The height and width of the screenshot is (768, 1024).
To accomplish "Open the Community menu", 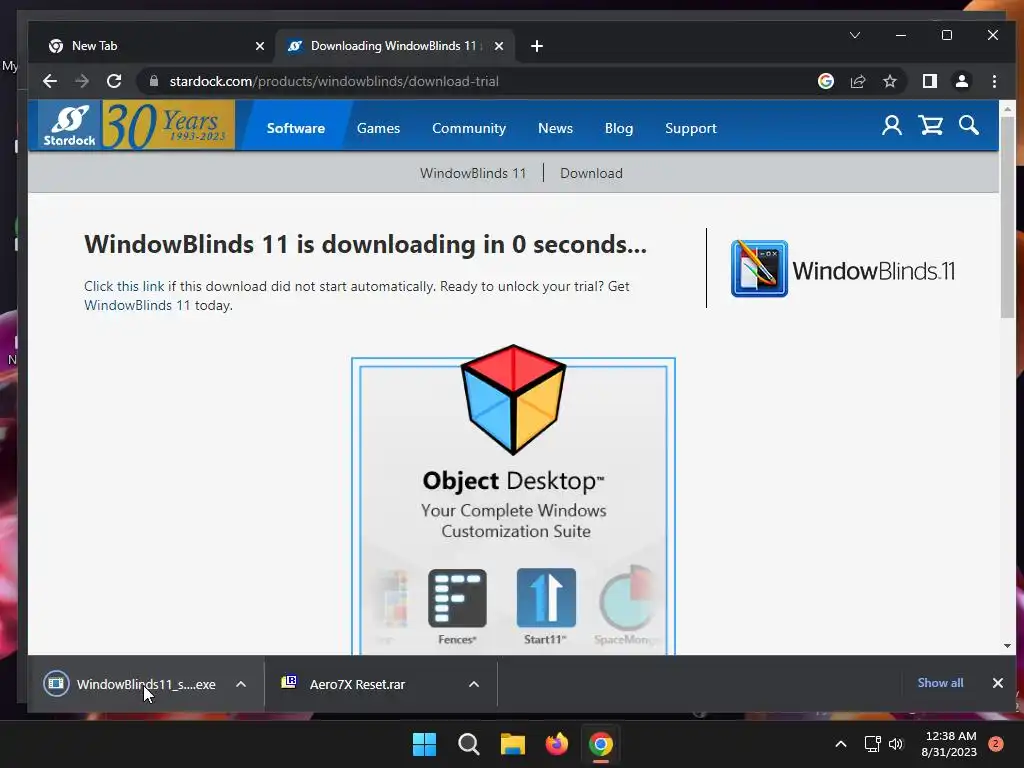I will (469, 128).
